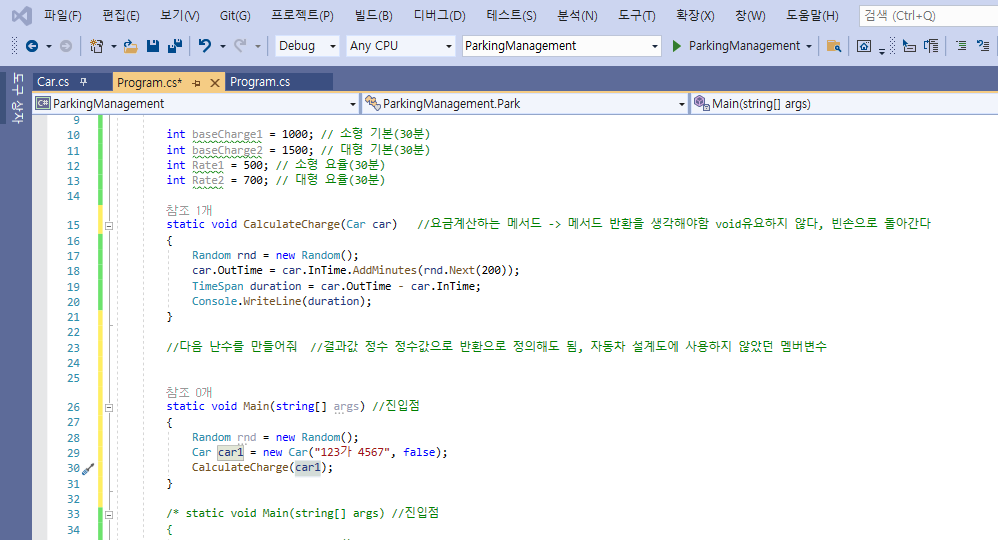Open the 파일(F) menu
Screen dimensions: 998x540
(62, 15)
